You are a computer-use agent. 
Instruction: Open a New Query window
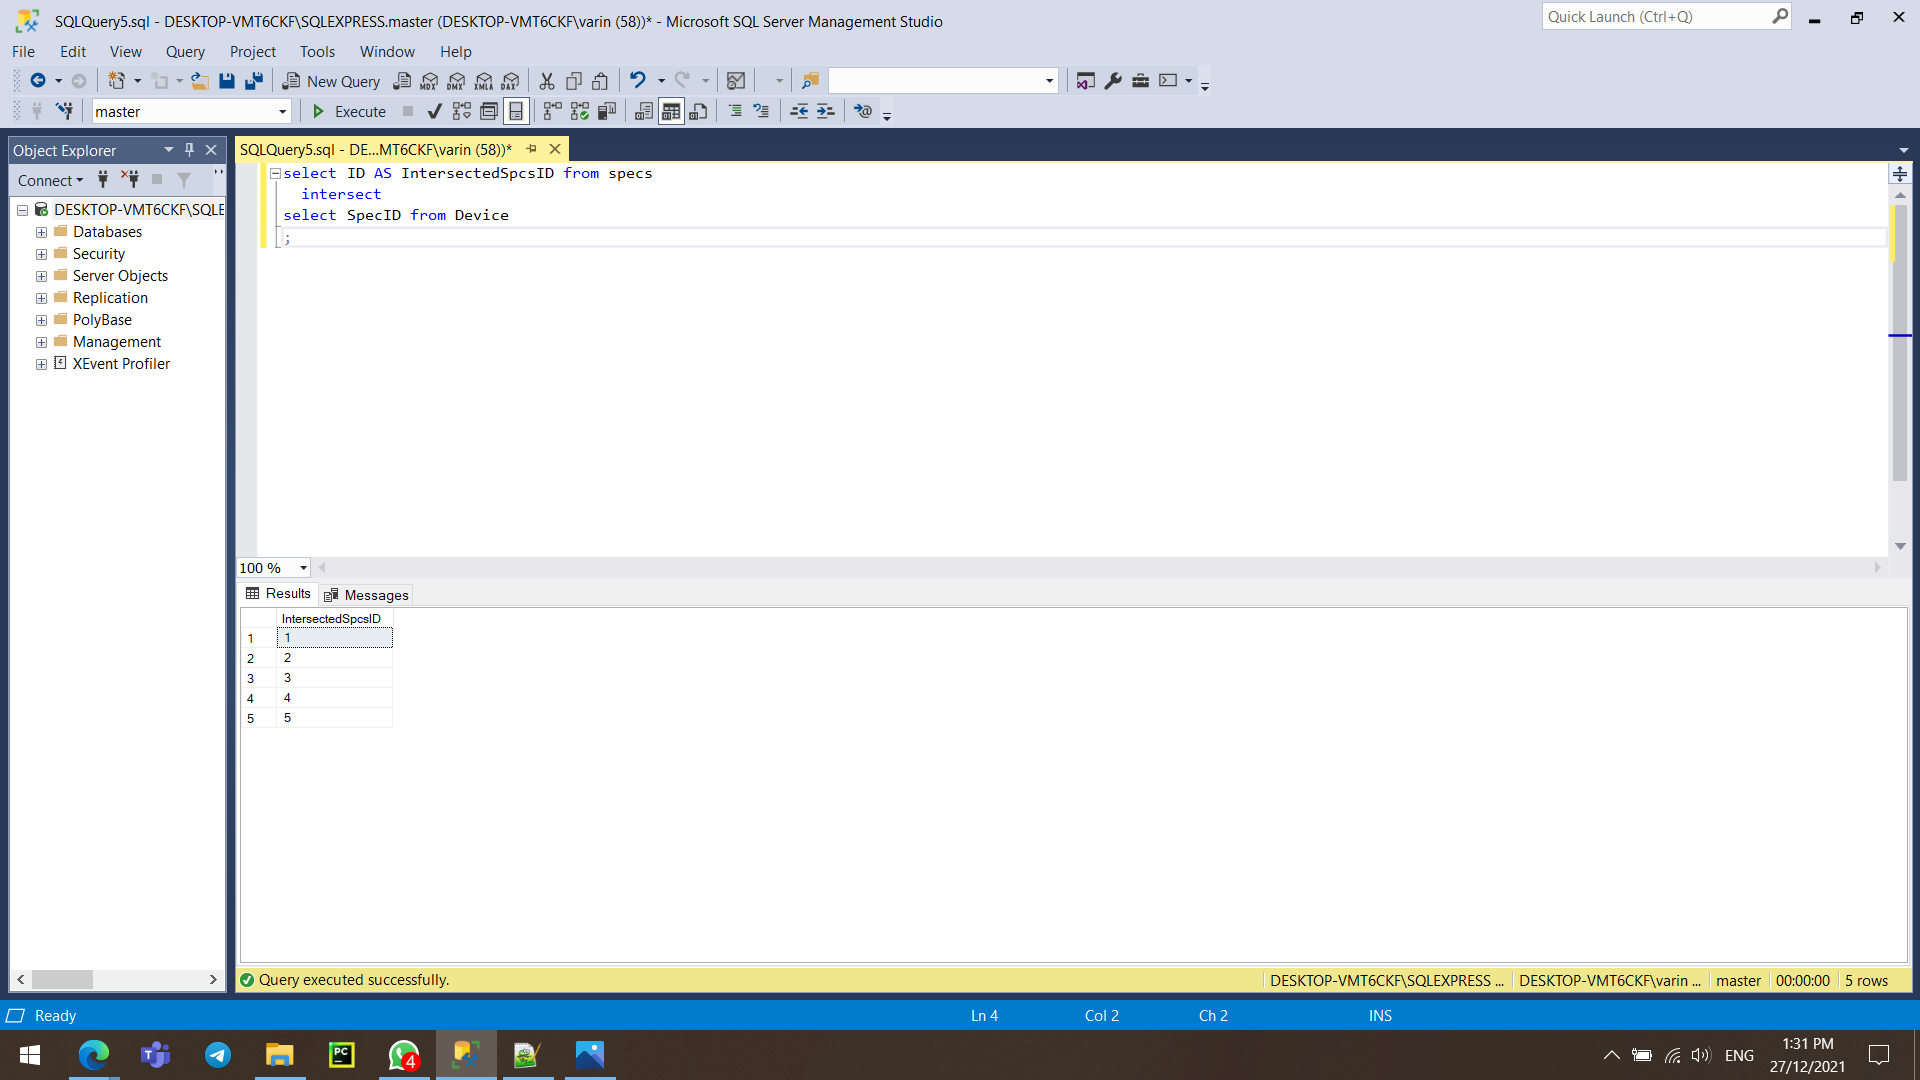[x=331, y=80]
